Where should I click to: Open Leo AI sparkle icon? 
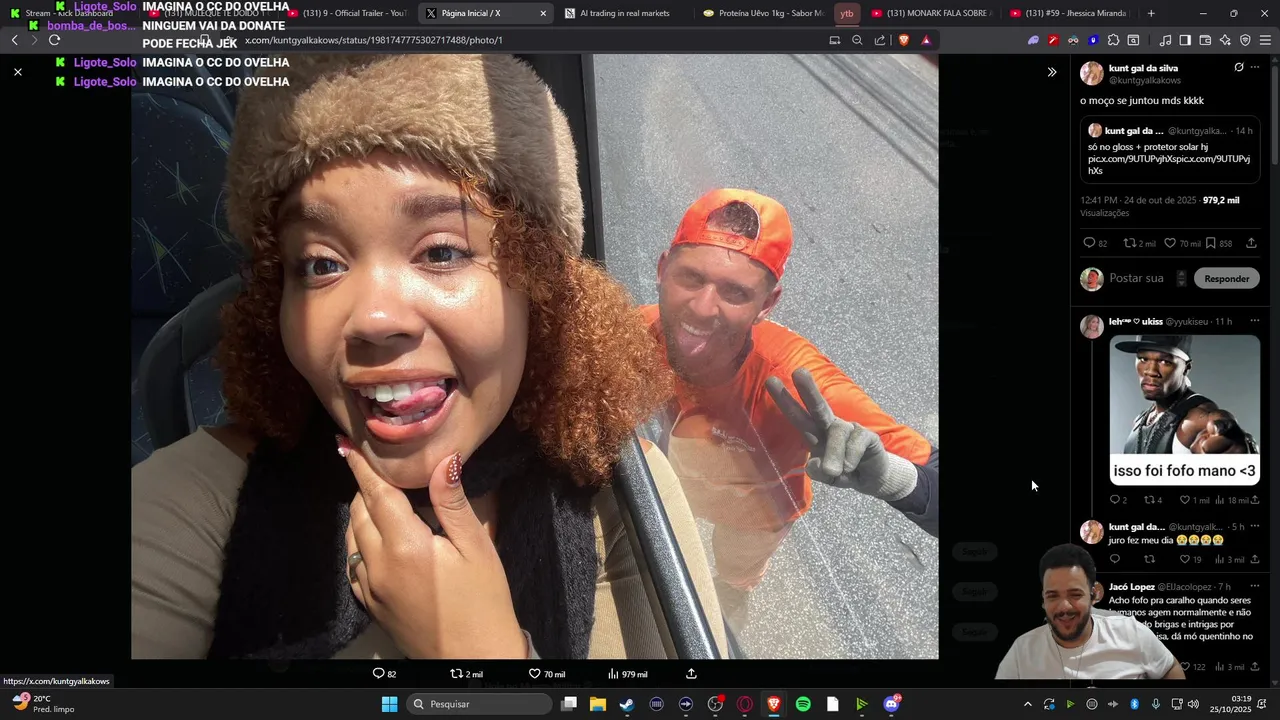1225,40
